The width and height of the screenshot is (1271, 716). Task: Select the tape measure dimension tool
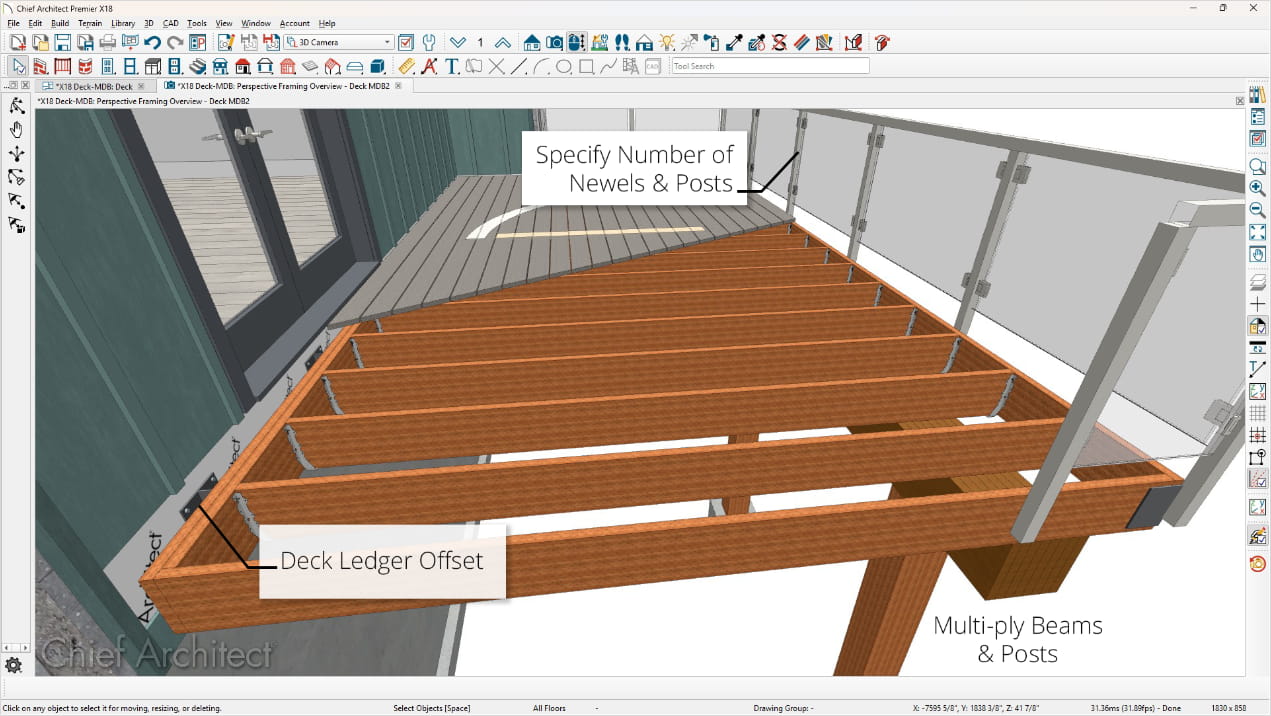click(x=406, y=66)
